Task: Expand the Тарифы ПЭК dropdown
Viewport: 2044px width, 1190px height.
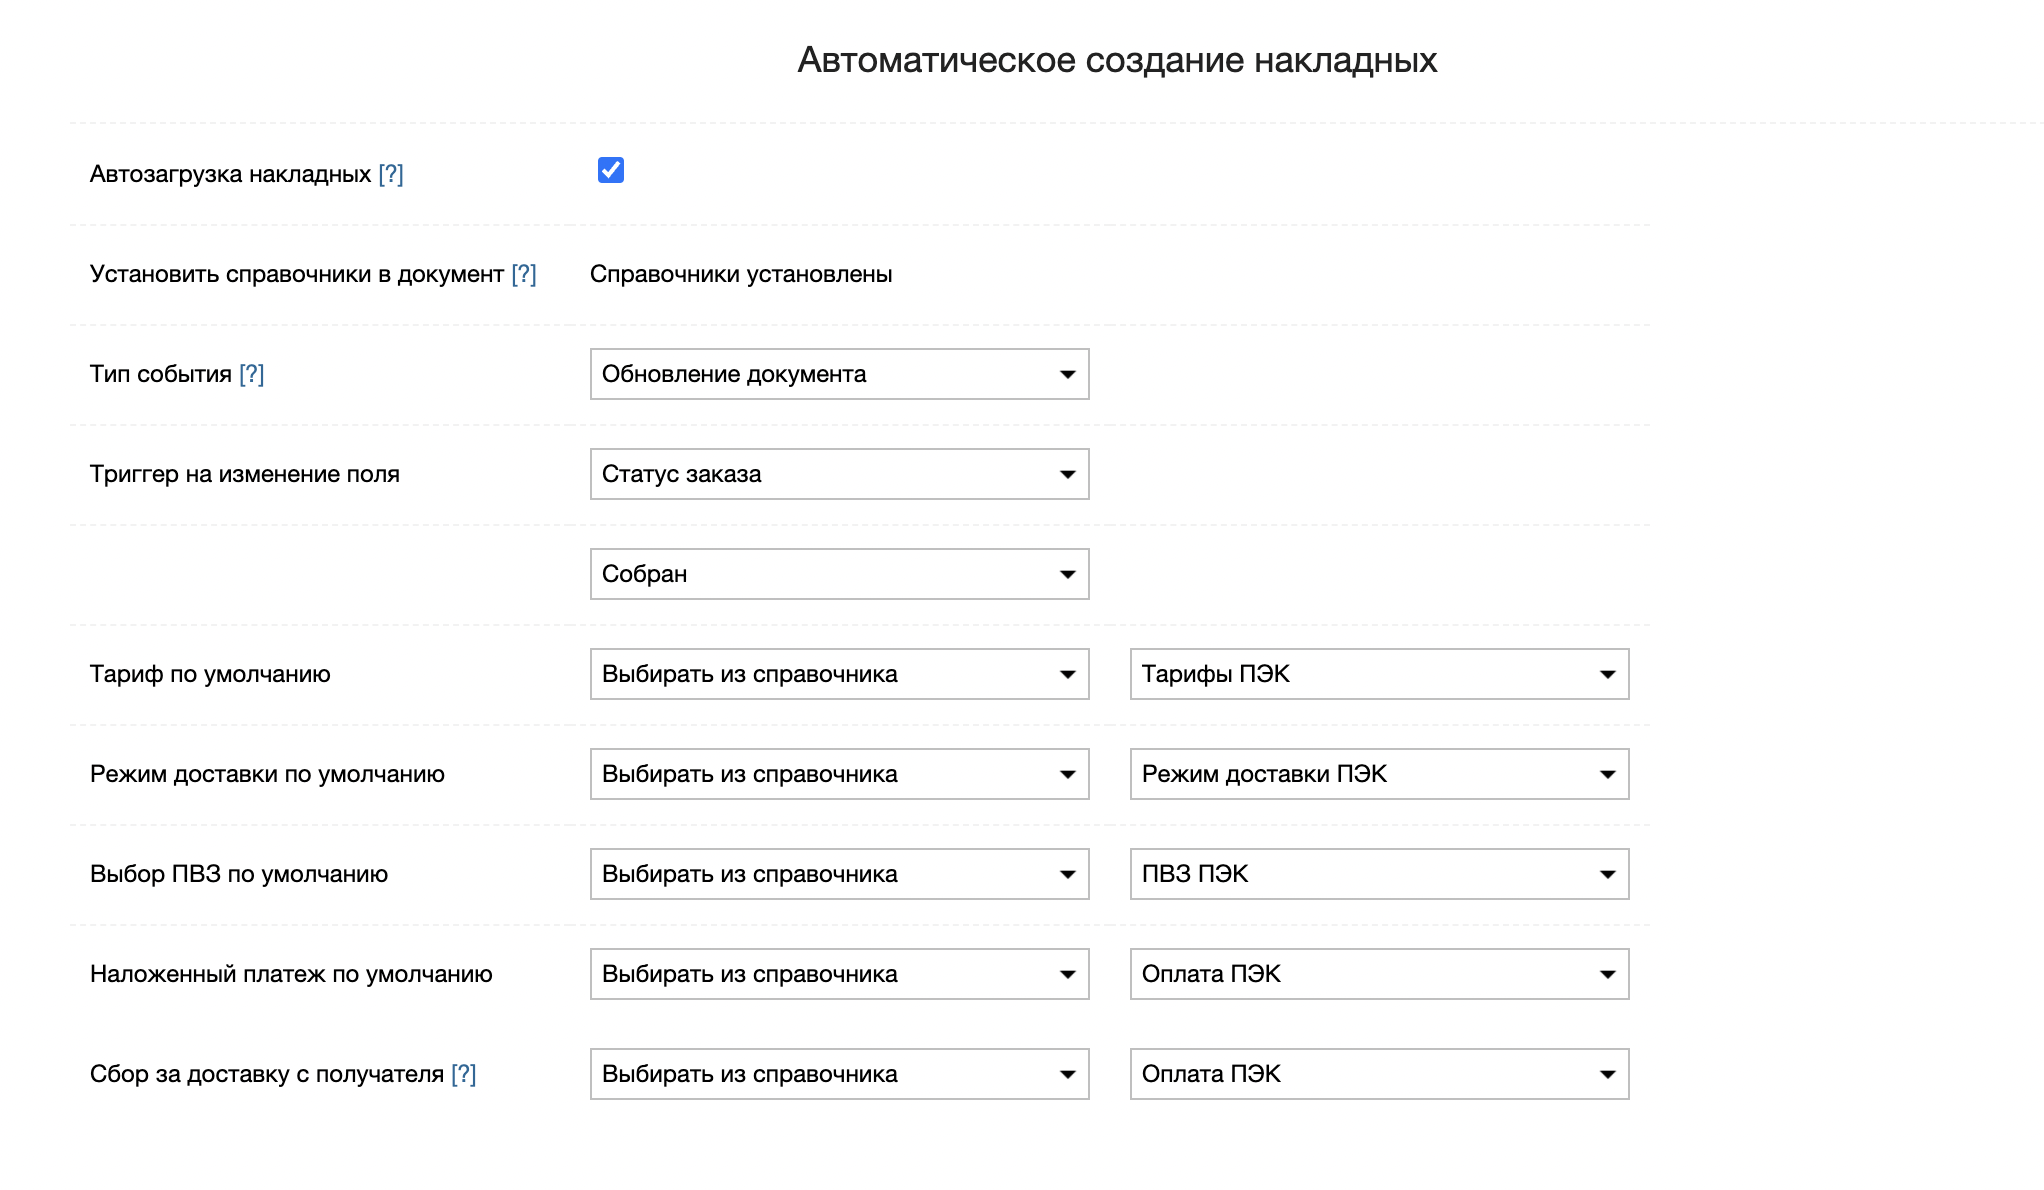Action: [1379, 674]
